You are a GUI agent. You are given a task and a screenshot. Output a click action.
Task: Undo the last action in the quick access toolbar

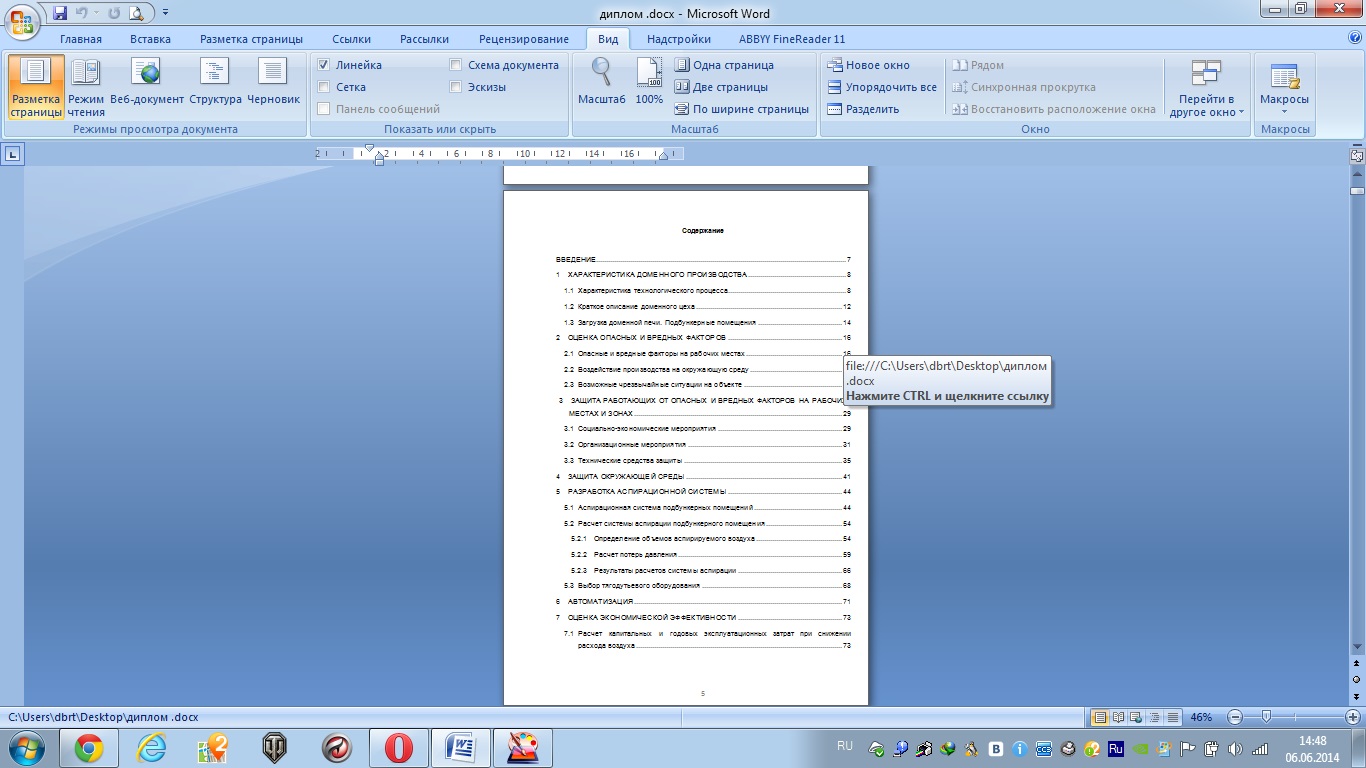(84, 13)
